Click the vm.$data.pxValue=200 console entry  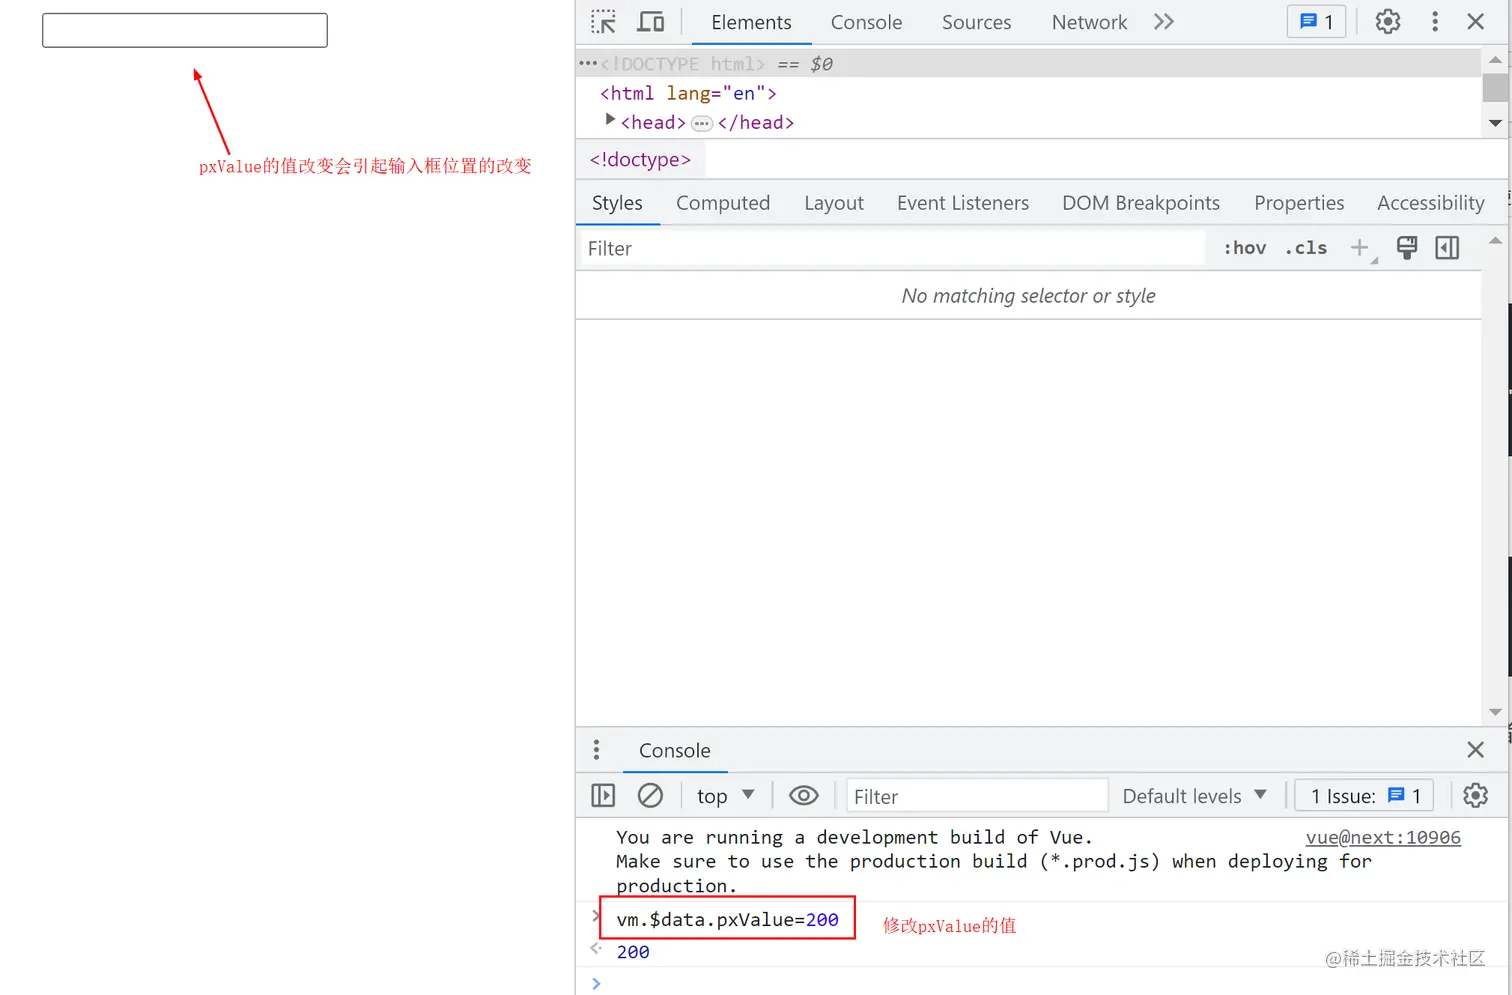coord(727,920)
